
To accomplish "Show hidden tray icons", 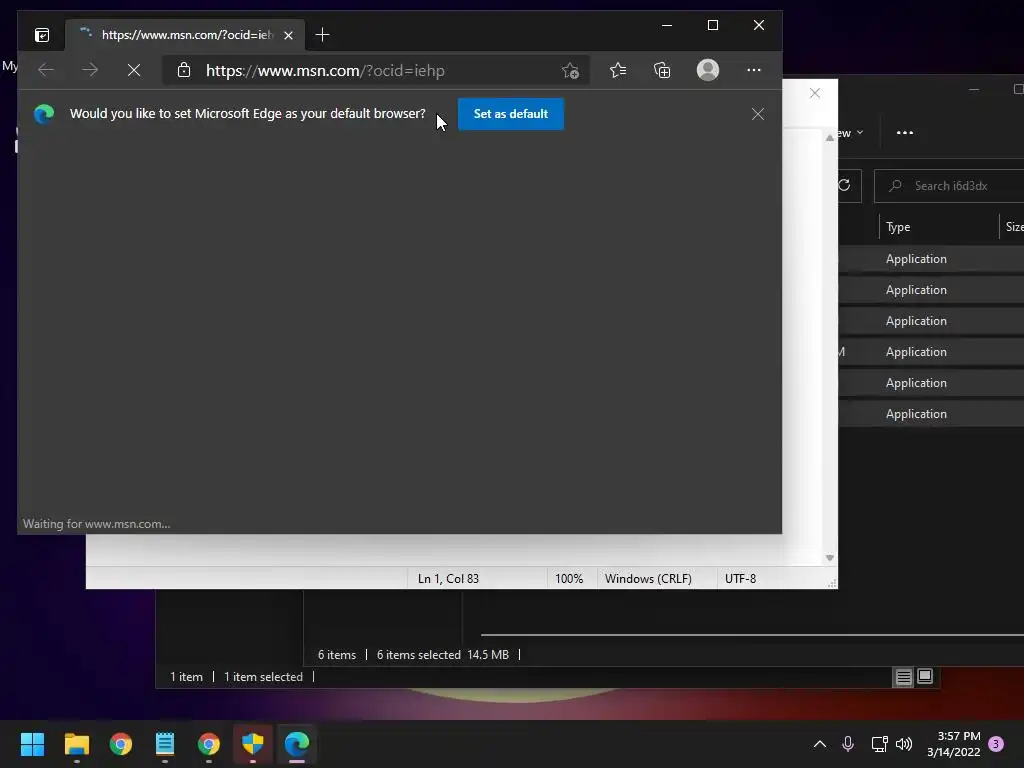I will point(820,744).
